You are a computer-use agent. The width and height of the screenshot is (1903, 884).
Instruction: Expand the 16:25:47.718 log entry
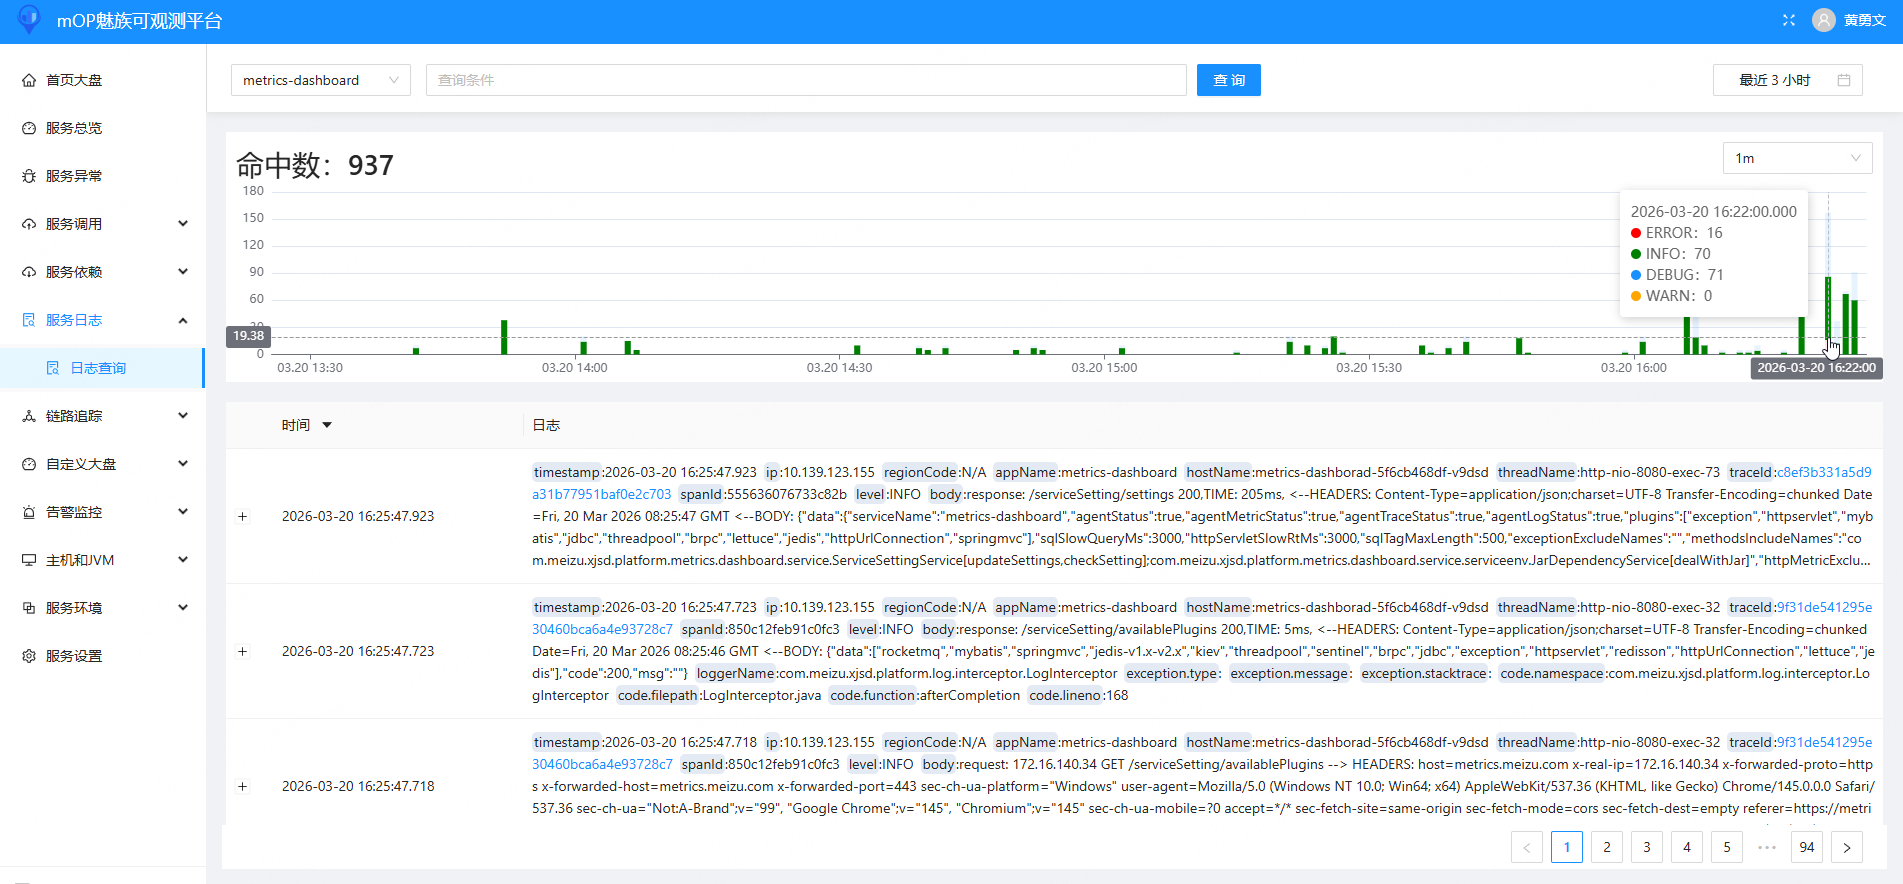click(x=242, y=787)
